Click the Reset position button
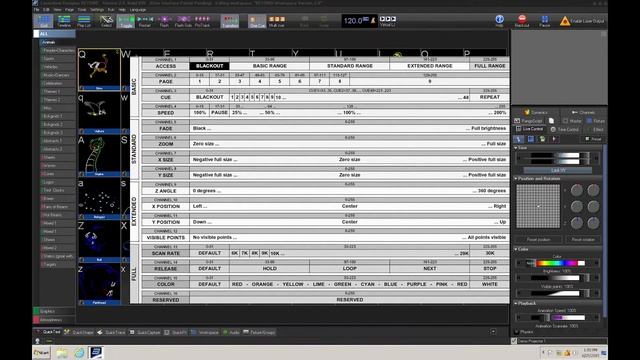This screenshot has height=360, width=640. (538, 240)
